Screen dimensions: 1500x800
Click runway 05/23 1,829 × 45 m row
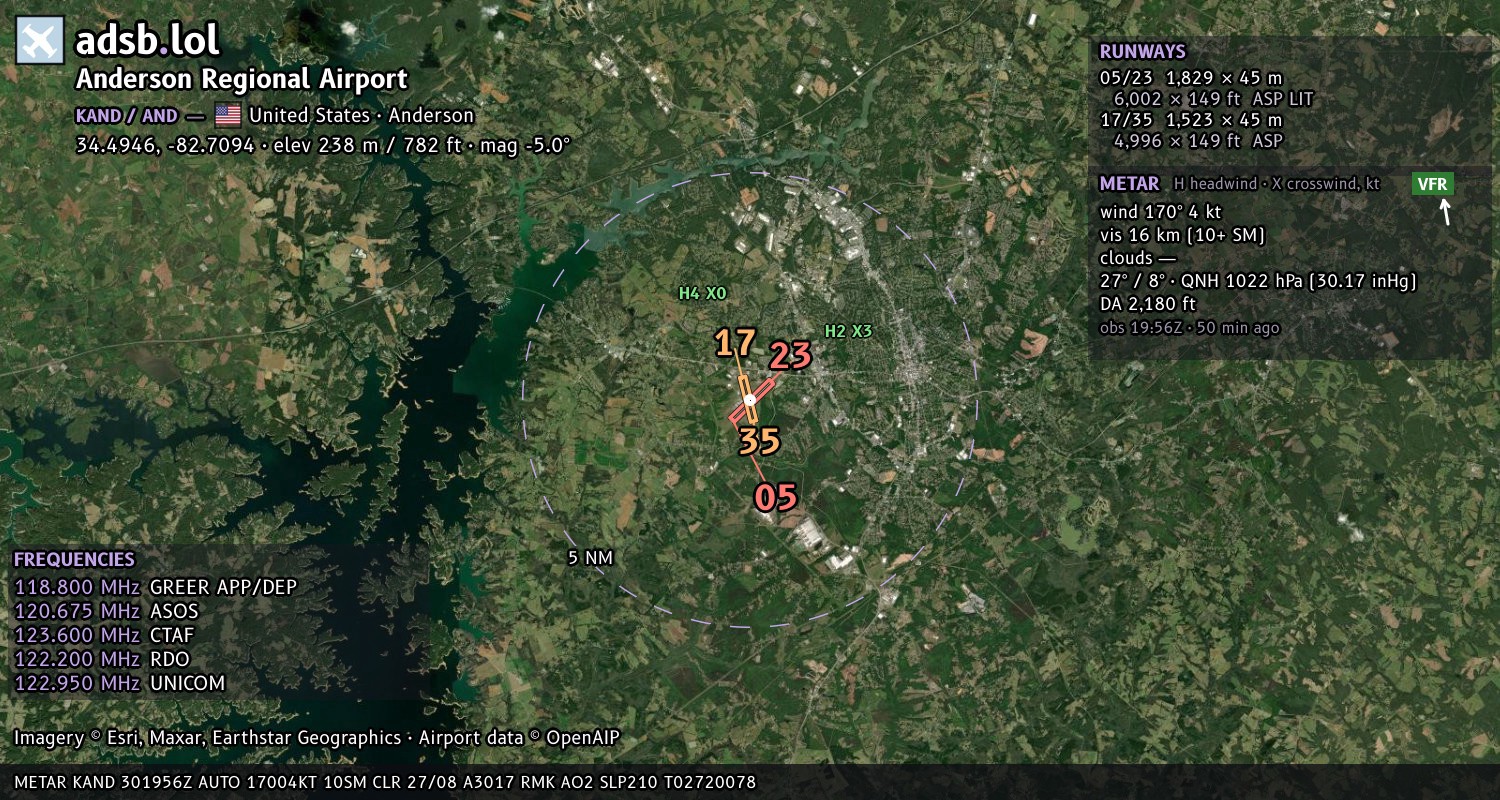[x=1191, y=77]
